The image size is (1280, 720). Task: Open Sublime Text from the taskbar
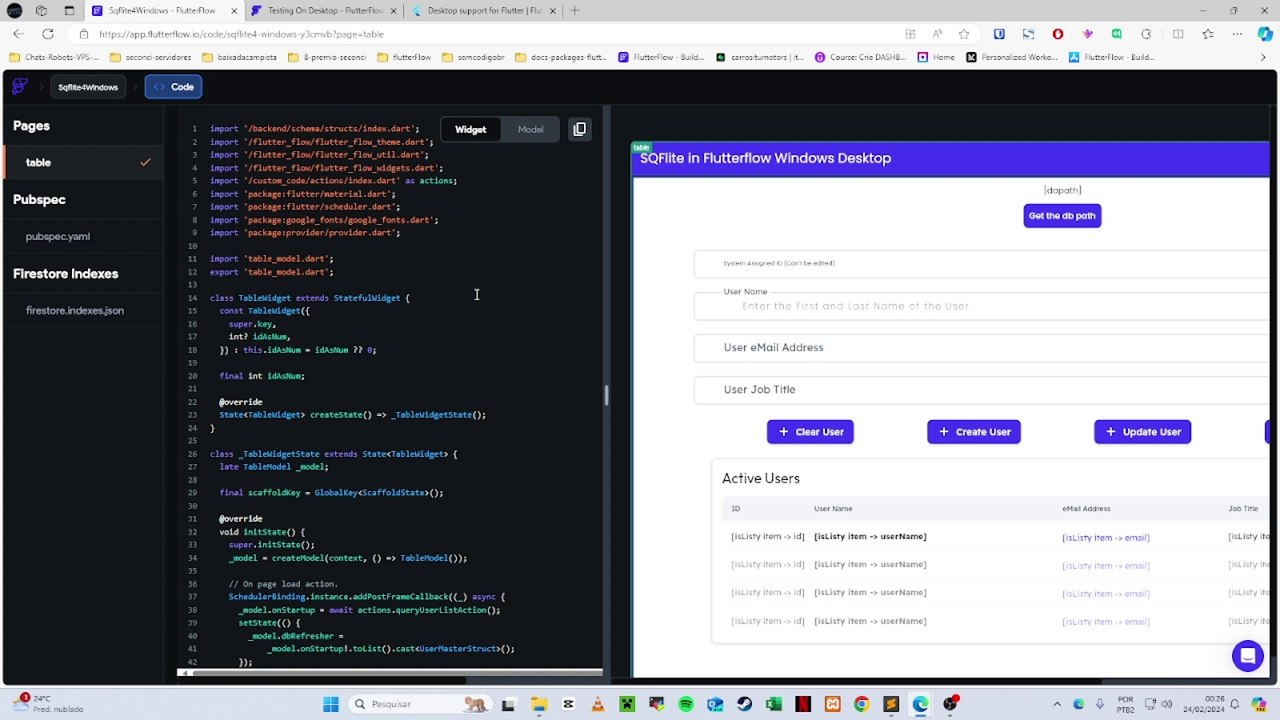click(x=891, y=704)
